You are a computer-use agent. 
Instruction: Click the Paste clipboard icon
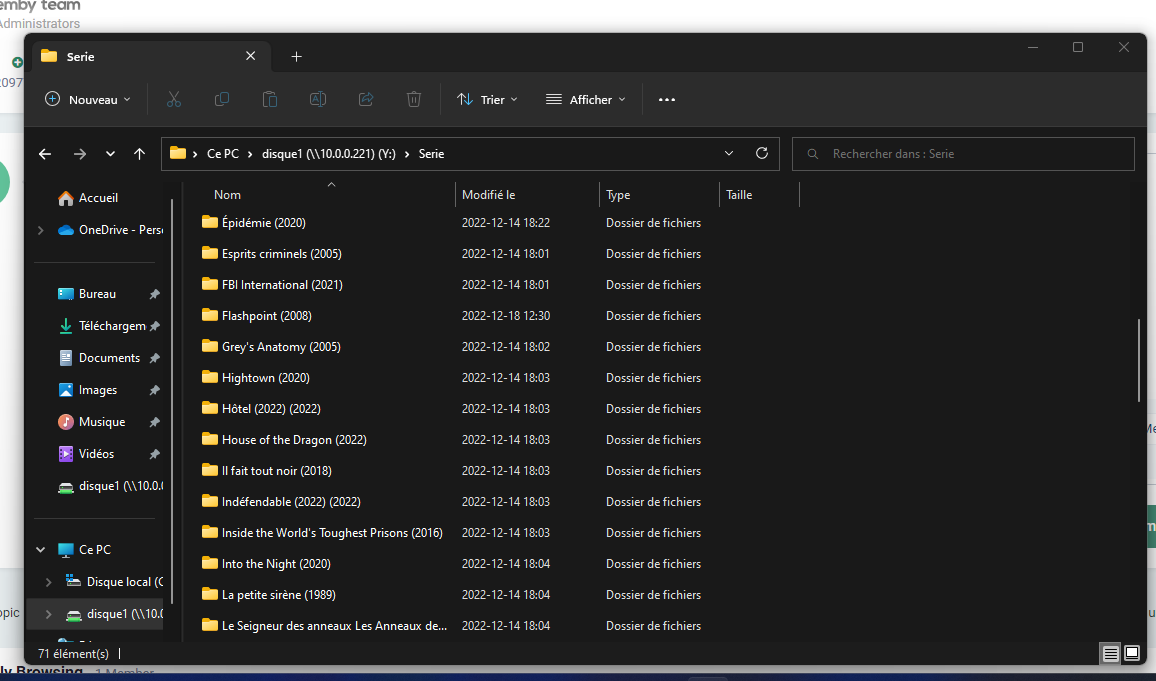click(270, 99)
